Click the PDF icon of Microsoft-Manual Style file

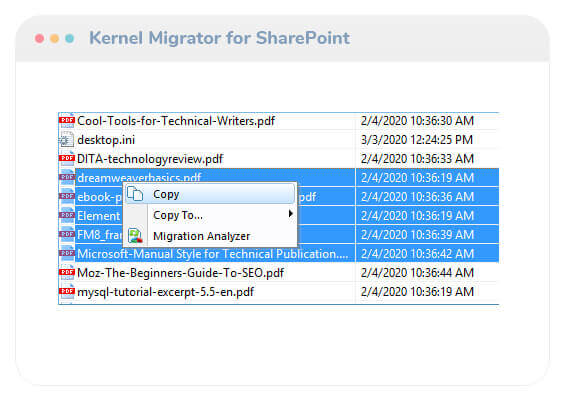pyautogui.click(x=67, y=254)
